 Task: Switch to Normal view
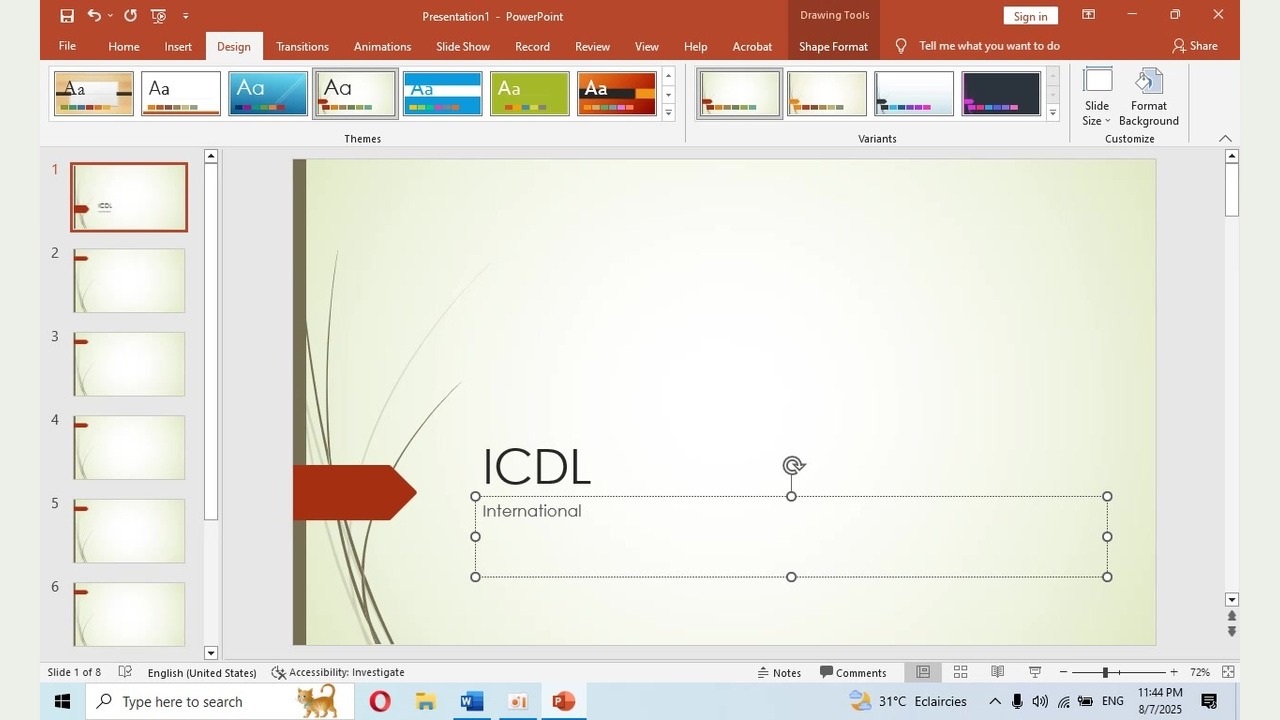923,672
